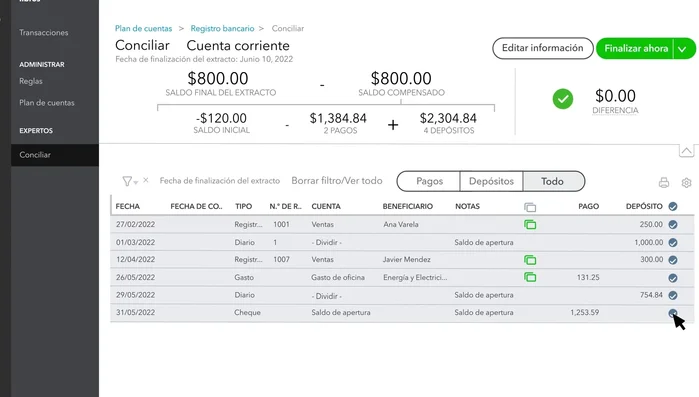Print the reconciliation list
The width and height of the screenshot is (699, 397).
(x=664, y=183)
